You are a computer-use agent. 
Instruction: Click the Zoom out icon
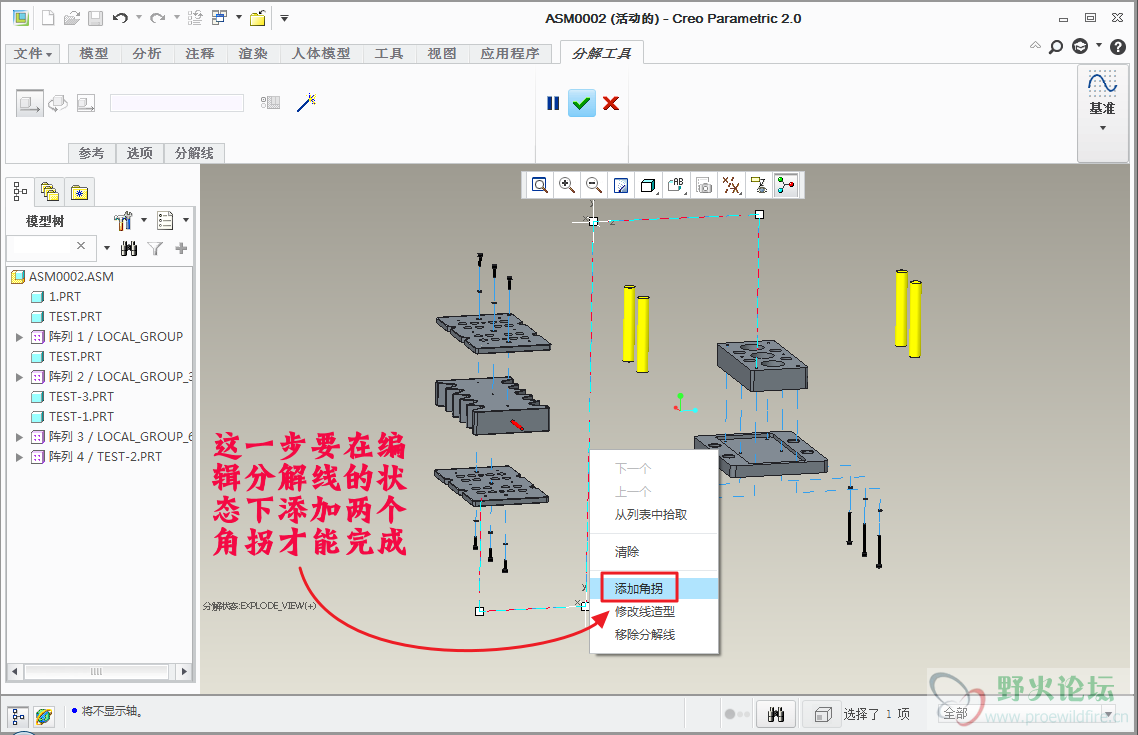pos(594,186)
